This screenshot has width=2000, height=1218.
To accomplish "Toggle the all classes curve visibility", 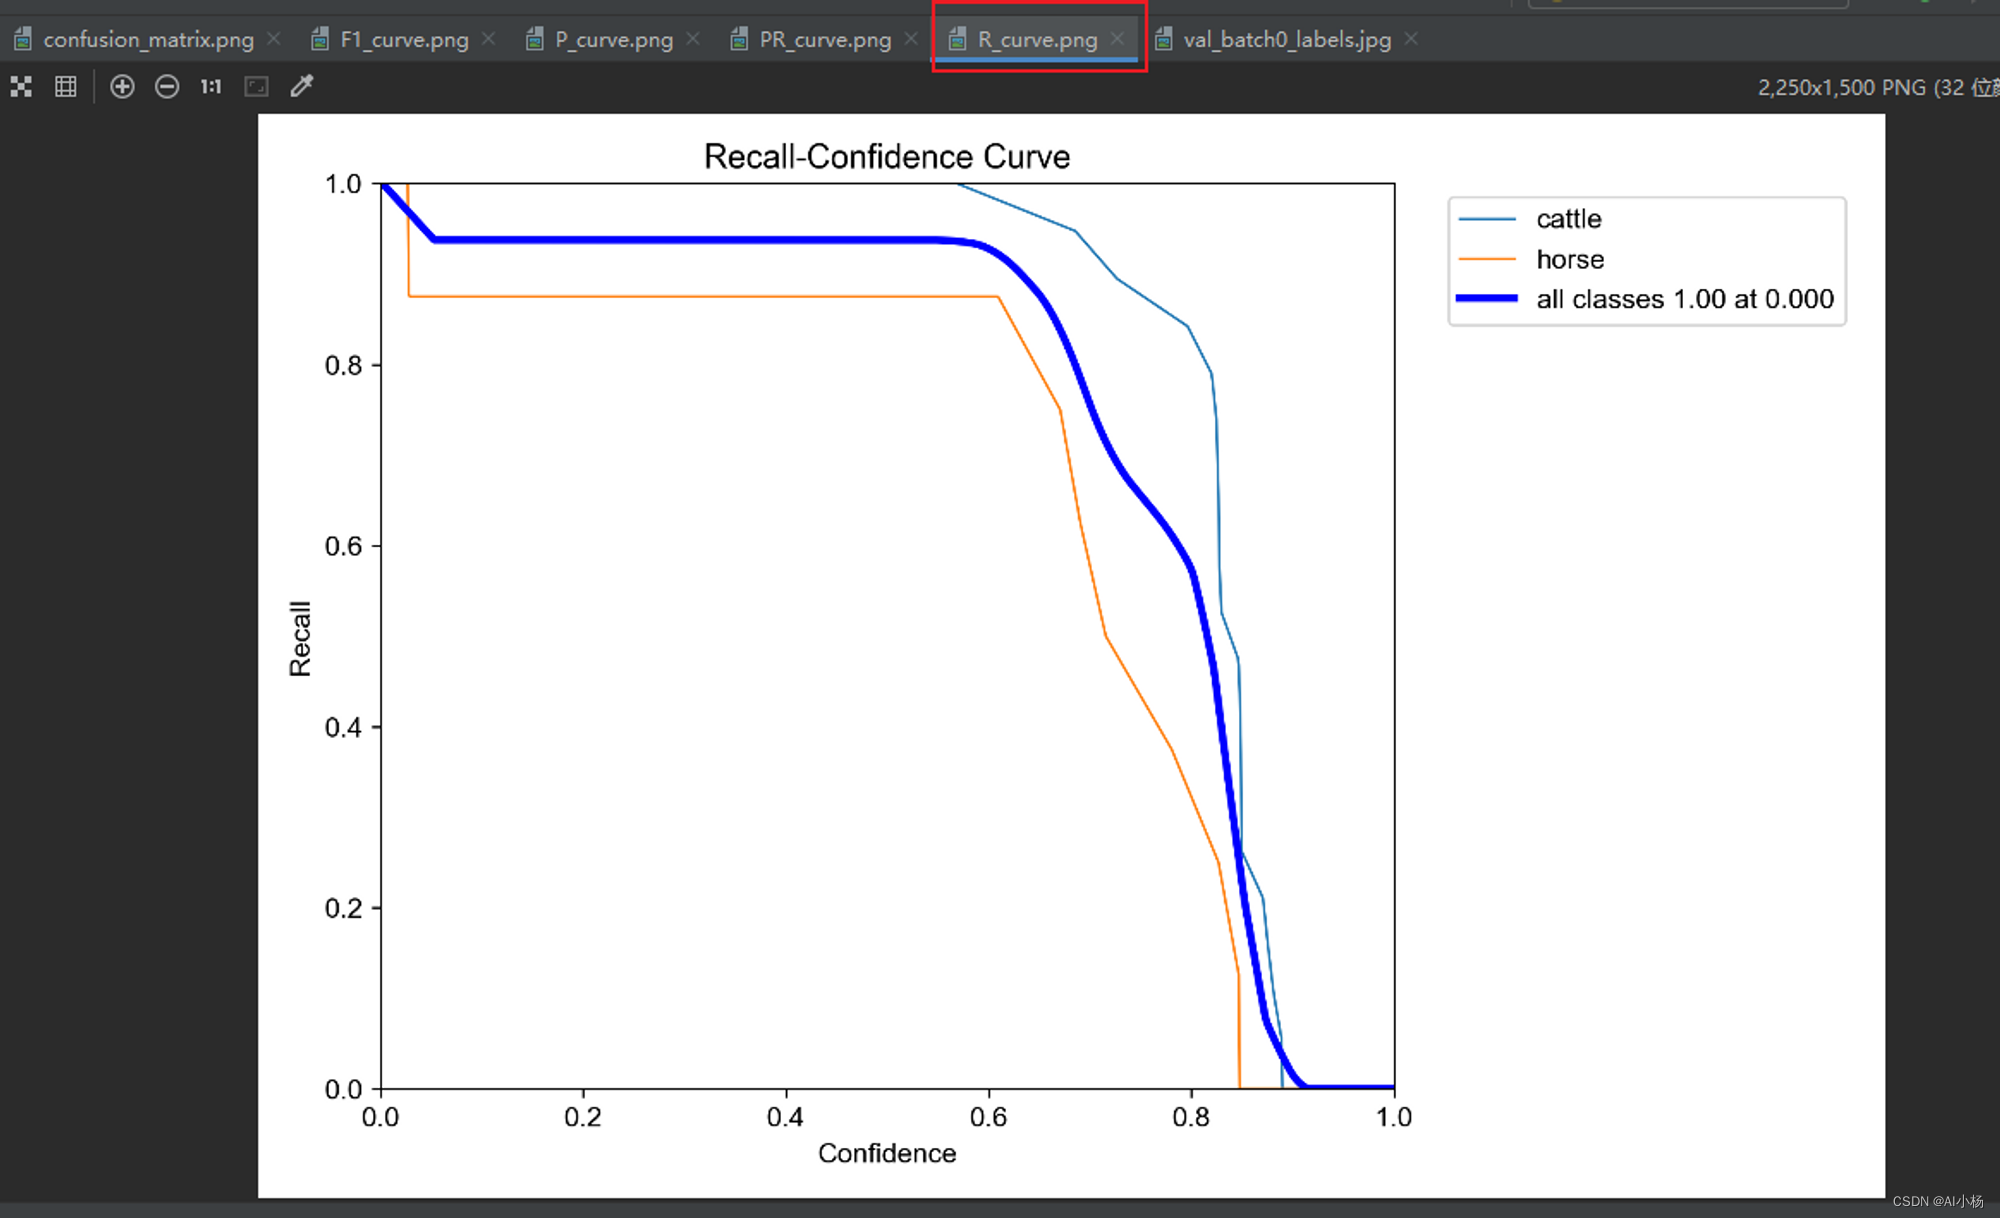I will pos(1656,300).
